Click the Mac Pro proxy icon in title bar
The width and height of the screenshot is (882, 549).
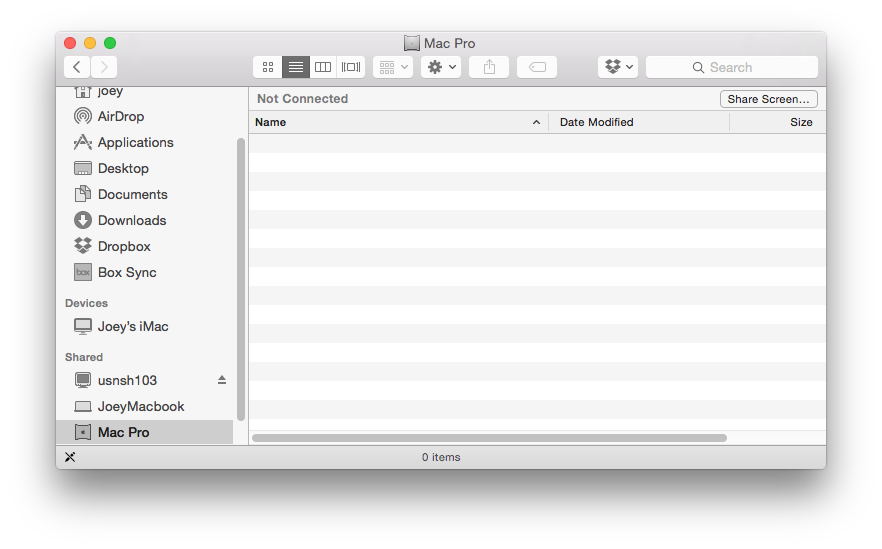click(x=412, y=43)
